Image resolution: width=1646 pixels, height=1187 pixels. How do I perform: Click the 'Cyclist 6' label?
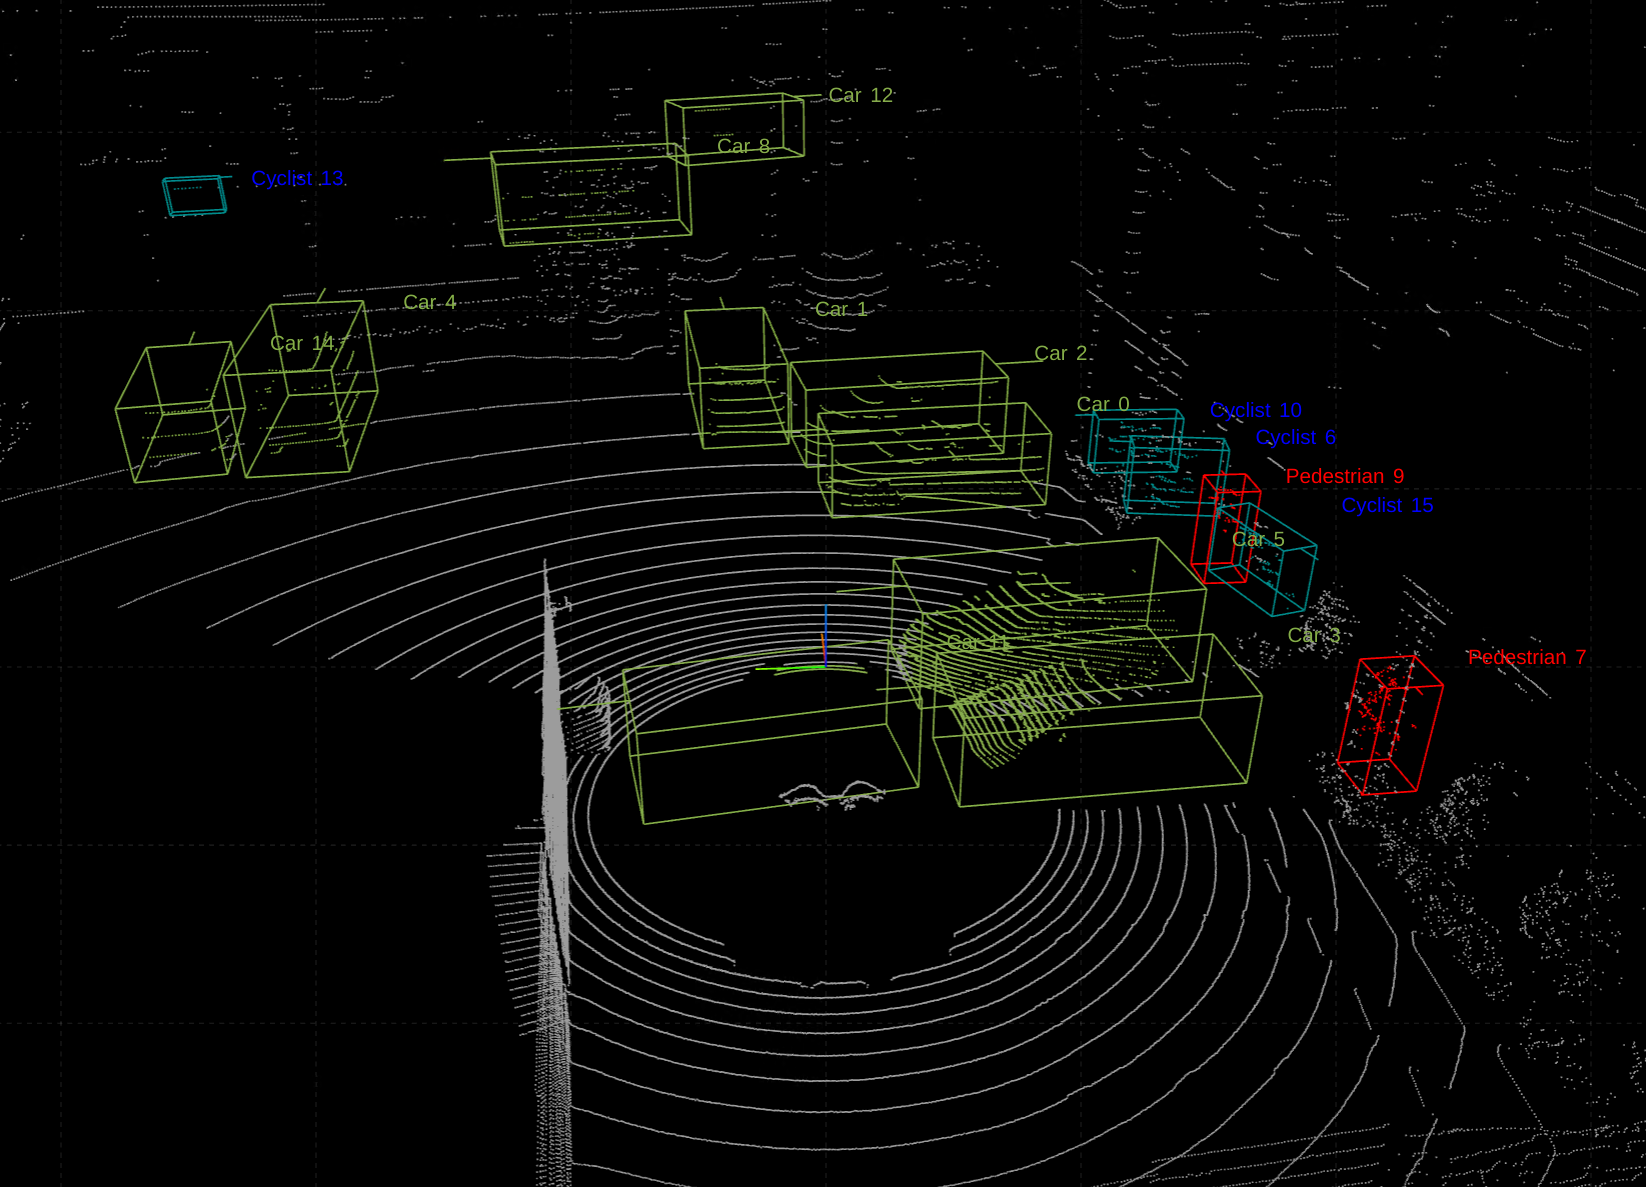click(x=1295, y=437)
